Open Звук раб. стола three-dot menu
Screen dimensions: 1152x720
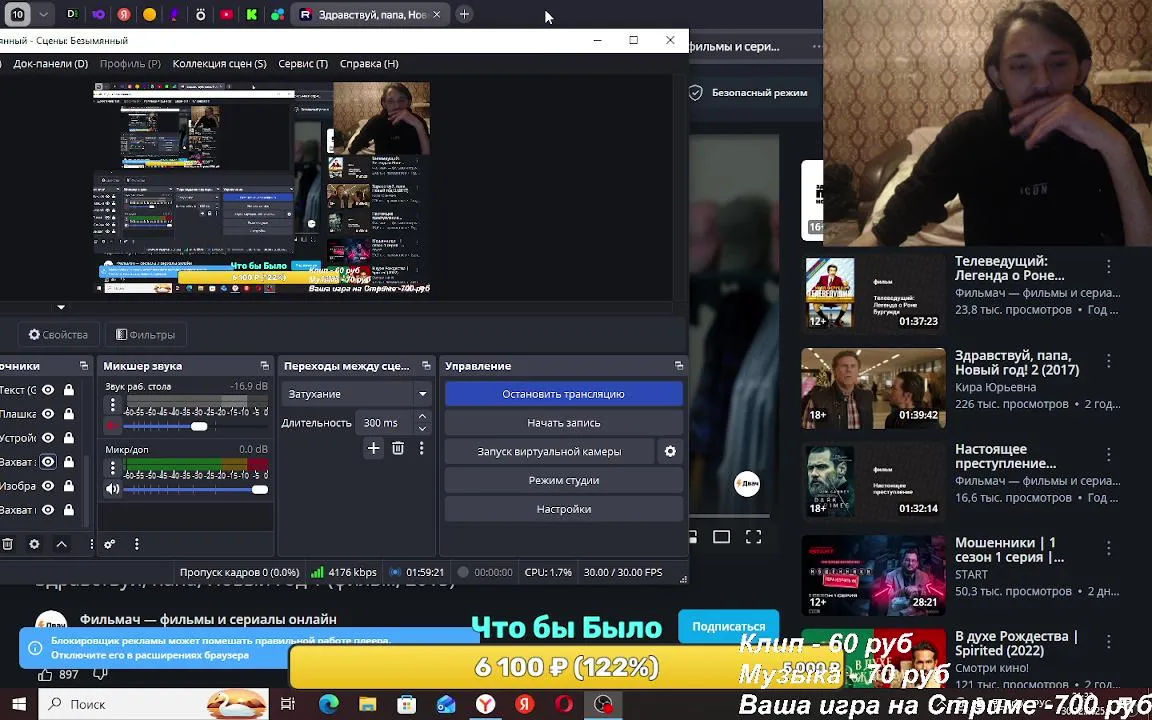click(112, 404)
